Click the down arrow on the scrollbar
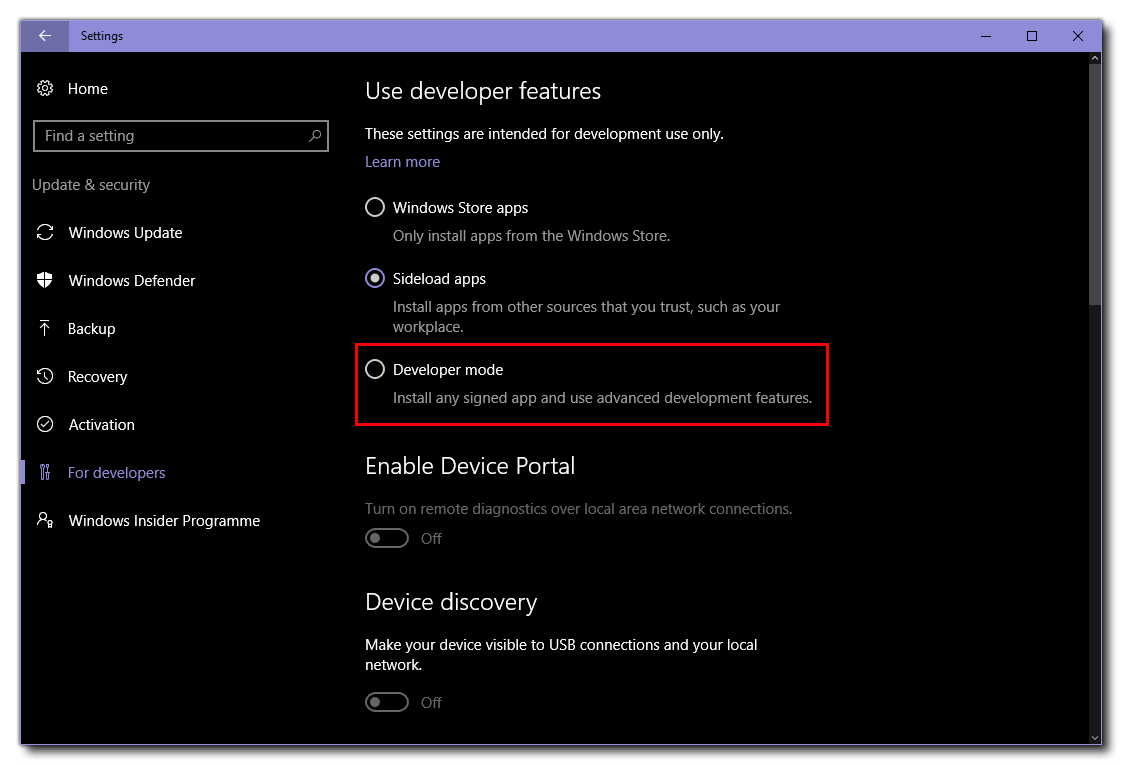1122x765 pixels. [x=1093, y=738]
